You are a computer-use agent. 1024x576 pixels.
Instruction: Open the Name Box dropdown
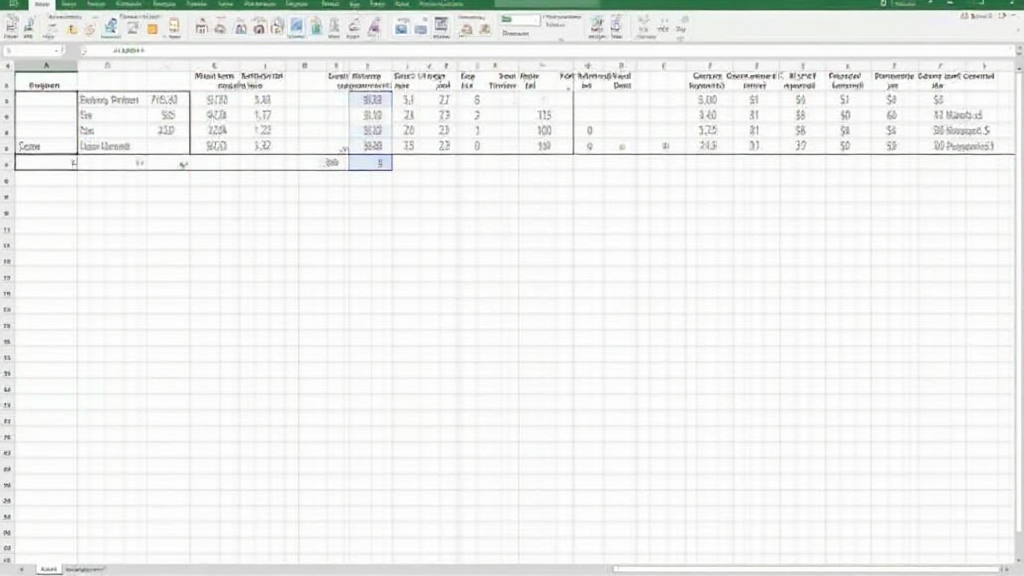pos(57,48)
